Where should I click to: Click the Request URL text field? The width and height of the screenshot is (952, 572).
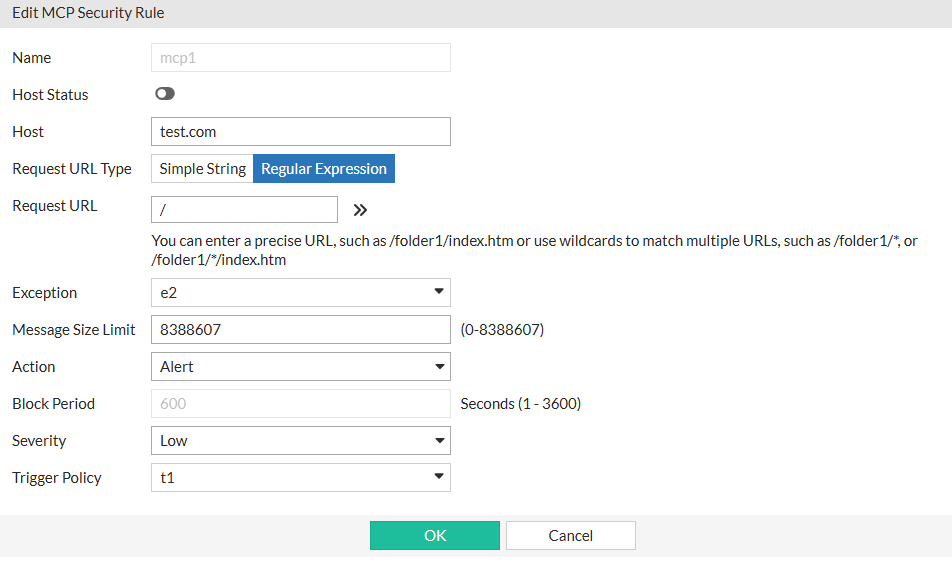[x=244, y=210]
